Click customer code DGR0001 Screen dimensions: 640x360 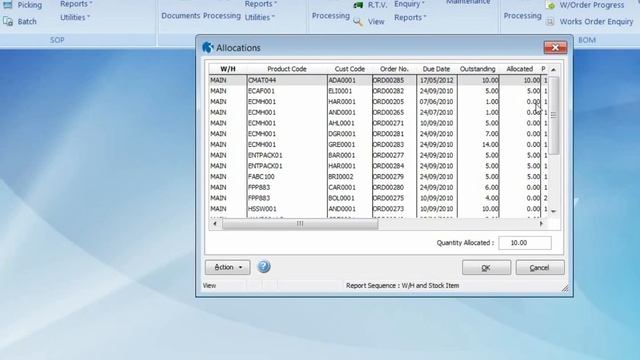(349, 134)
